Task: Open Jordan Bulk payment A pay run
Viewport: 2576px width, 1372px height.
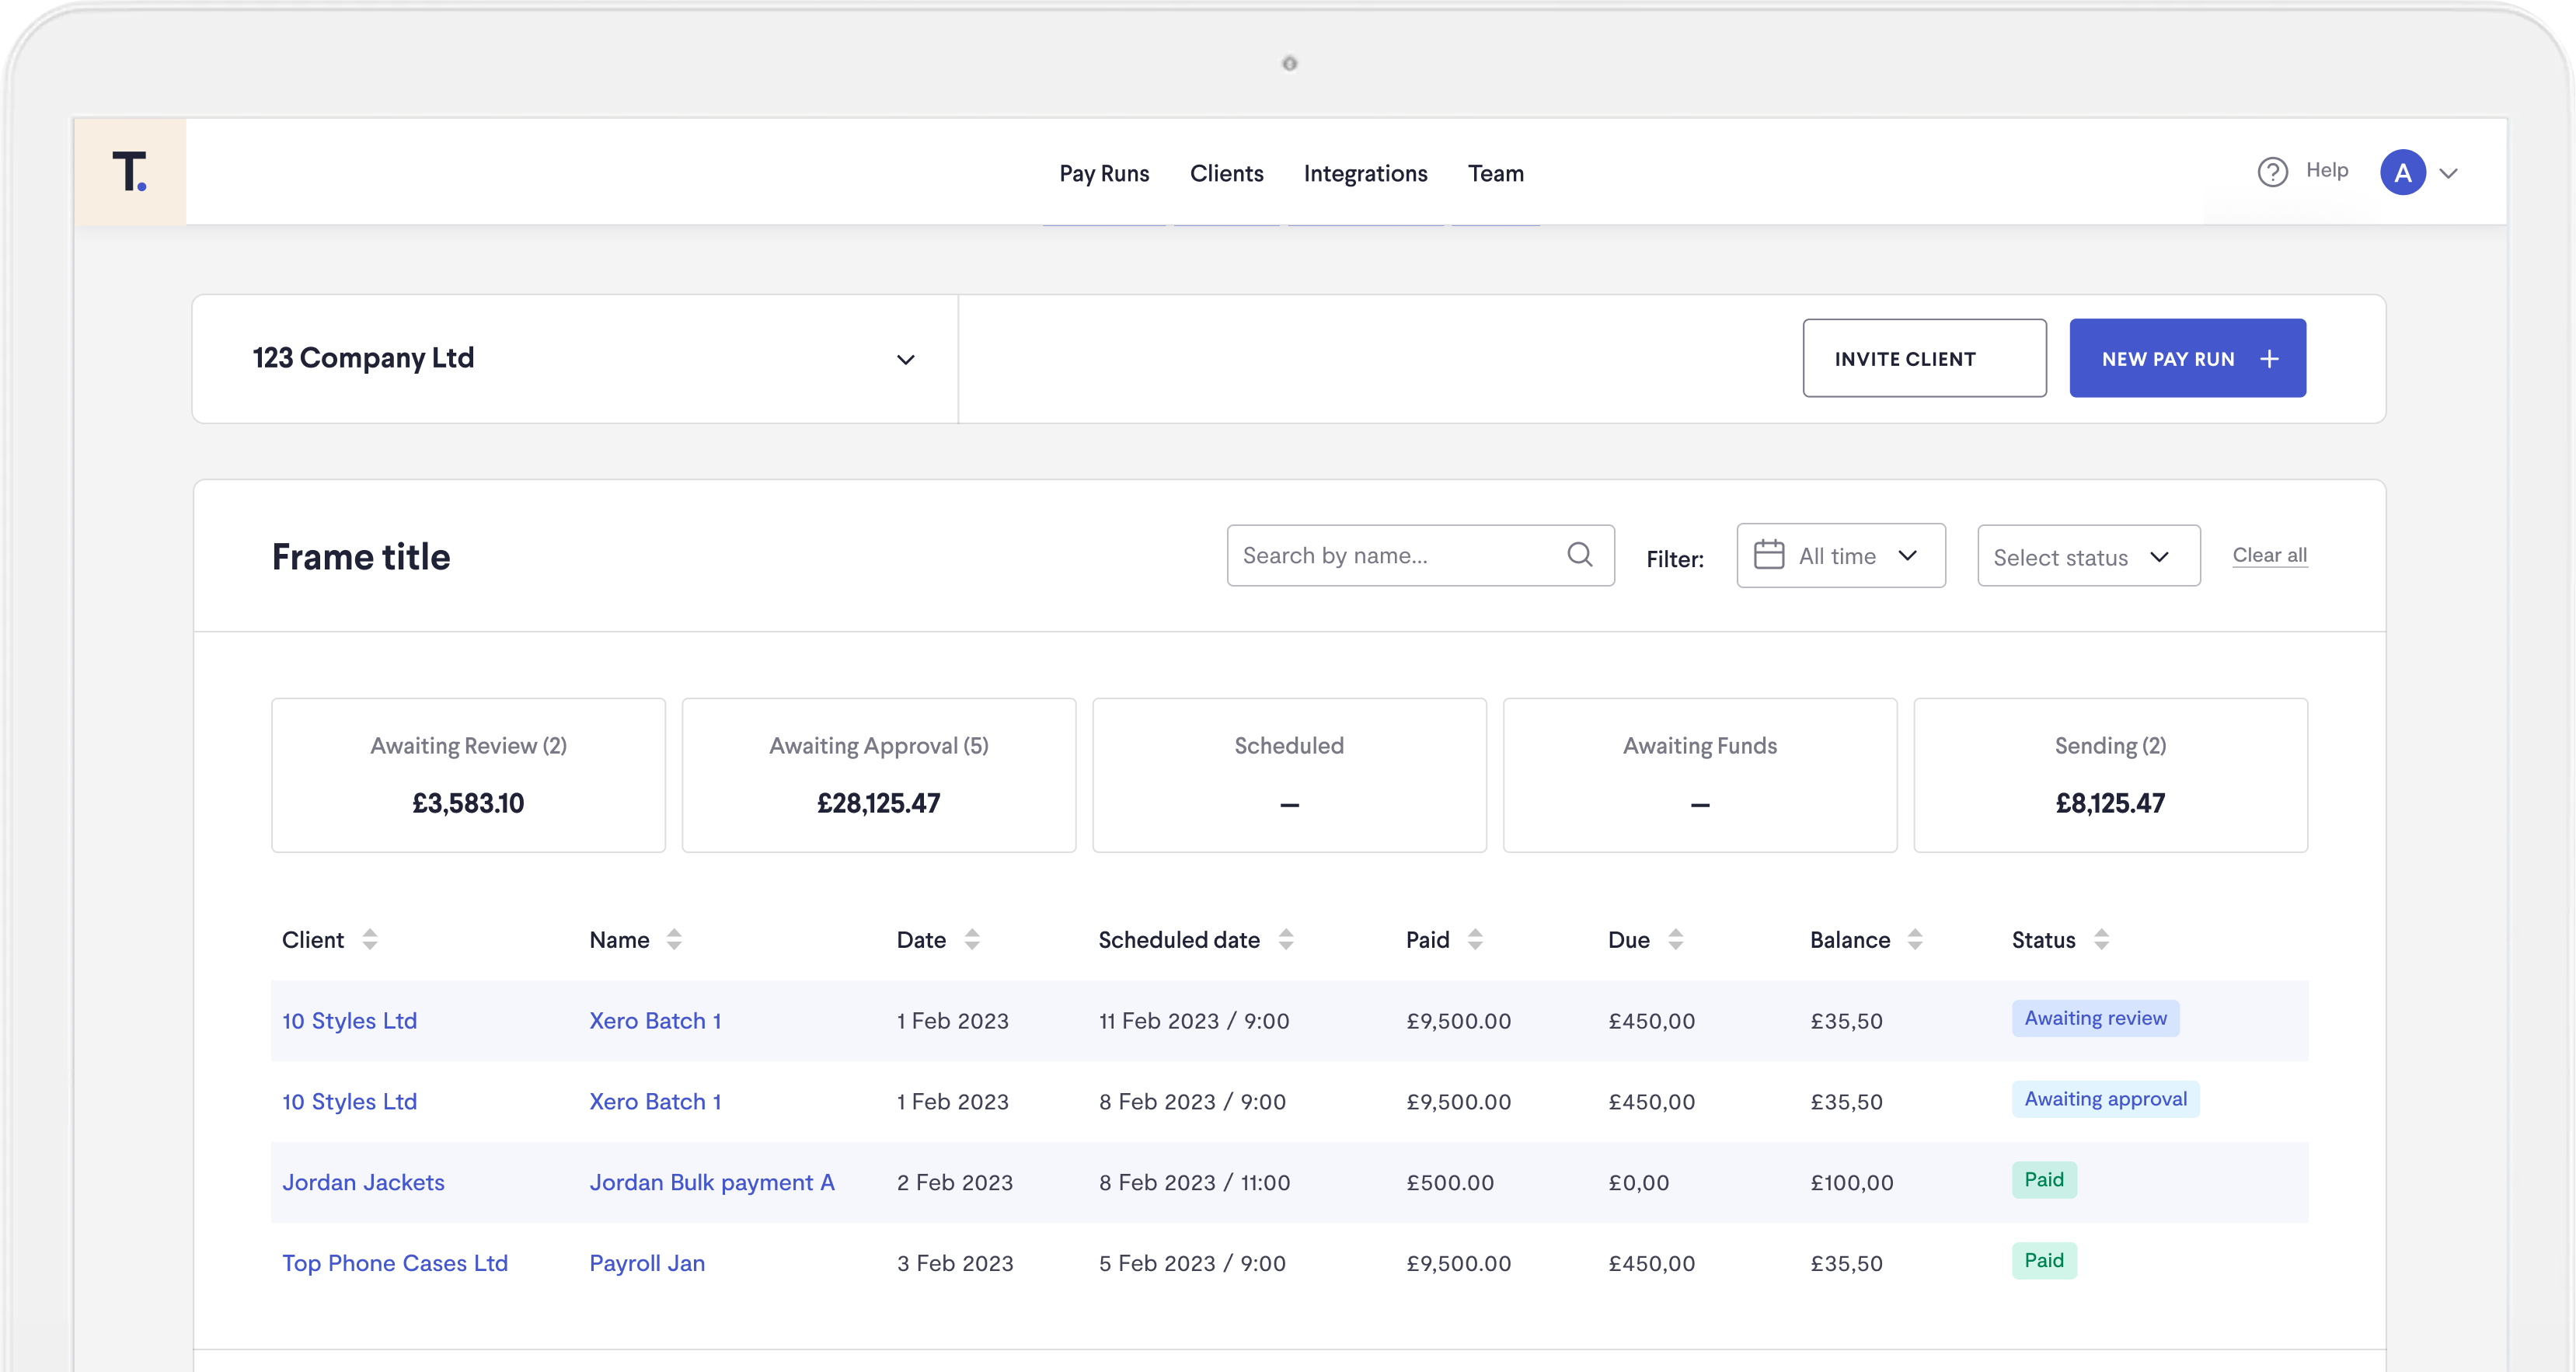Action: (712, 1183)
